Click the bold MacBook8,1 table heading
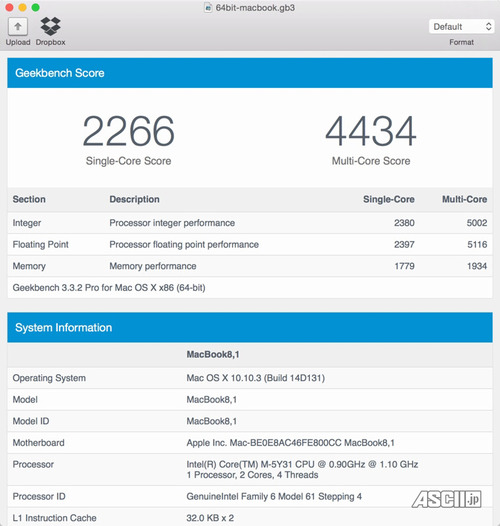This screenshot has height=526, width=500. [213, 355]
